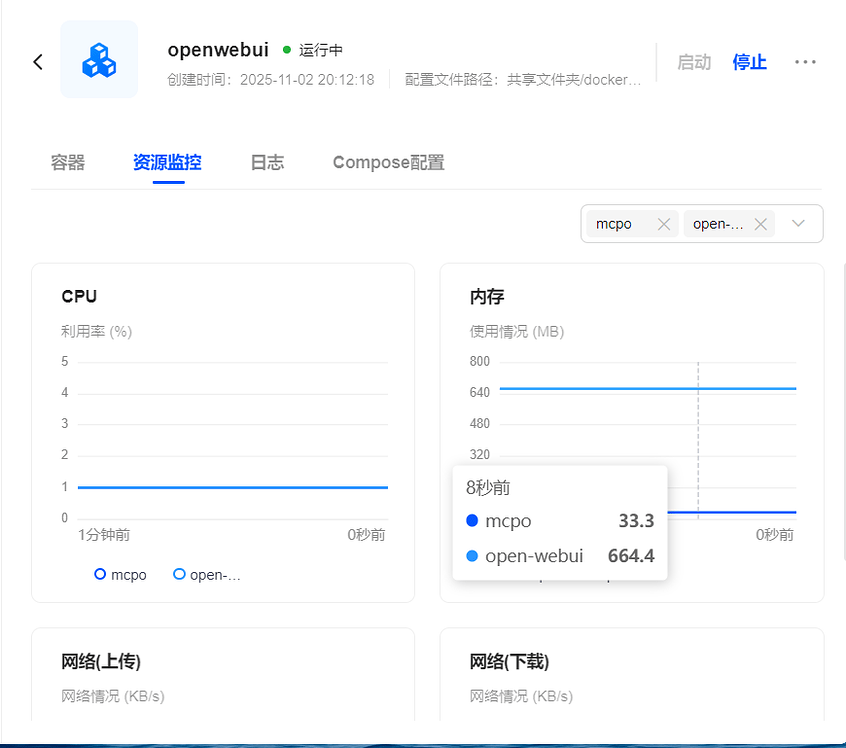Go back using the left arrow
This screenshot has height=748, width=846.
tap(38, 62)
